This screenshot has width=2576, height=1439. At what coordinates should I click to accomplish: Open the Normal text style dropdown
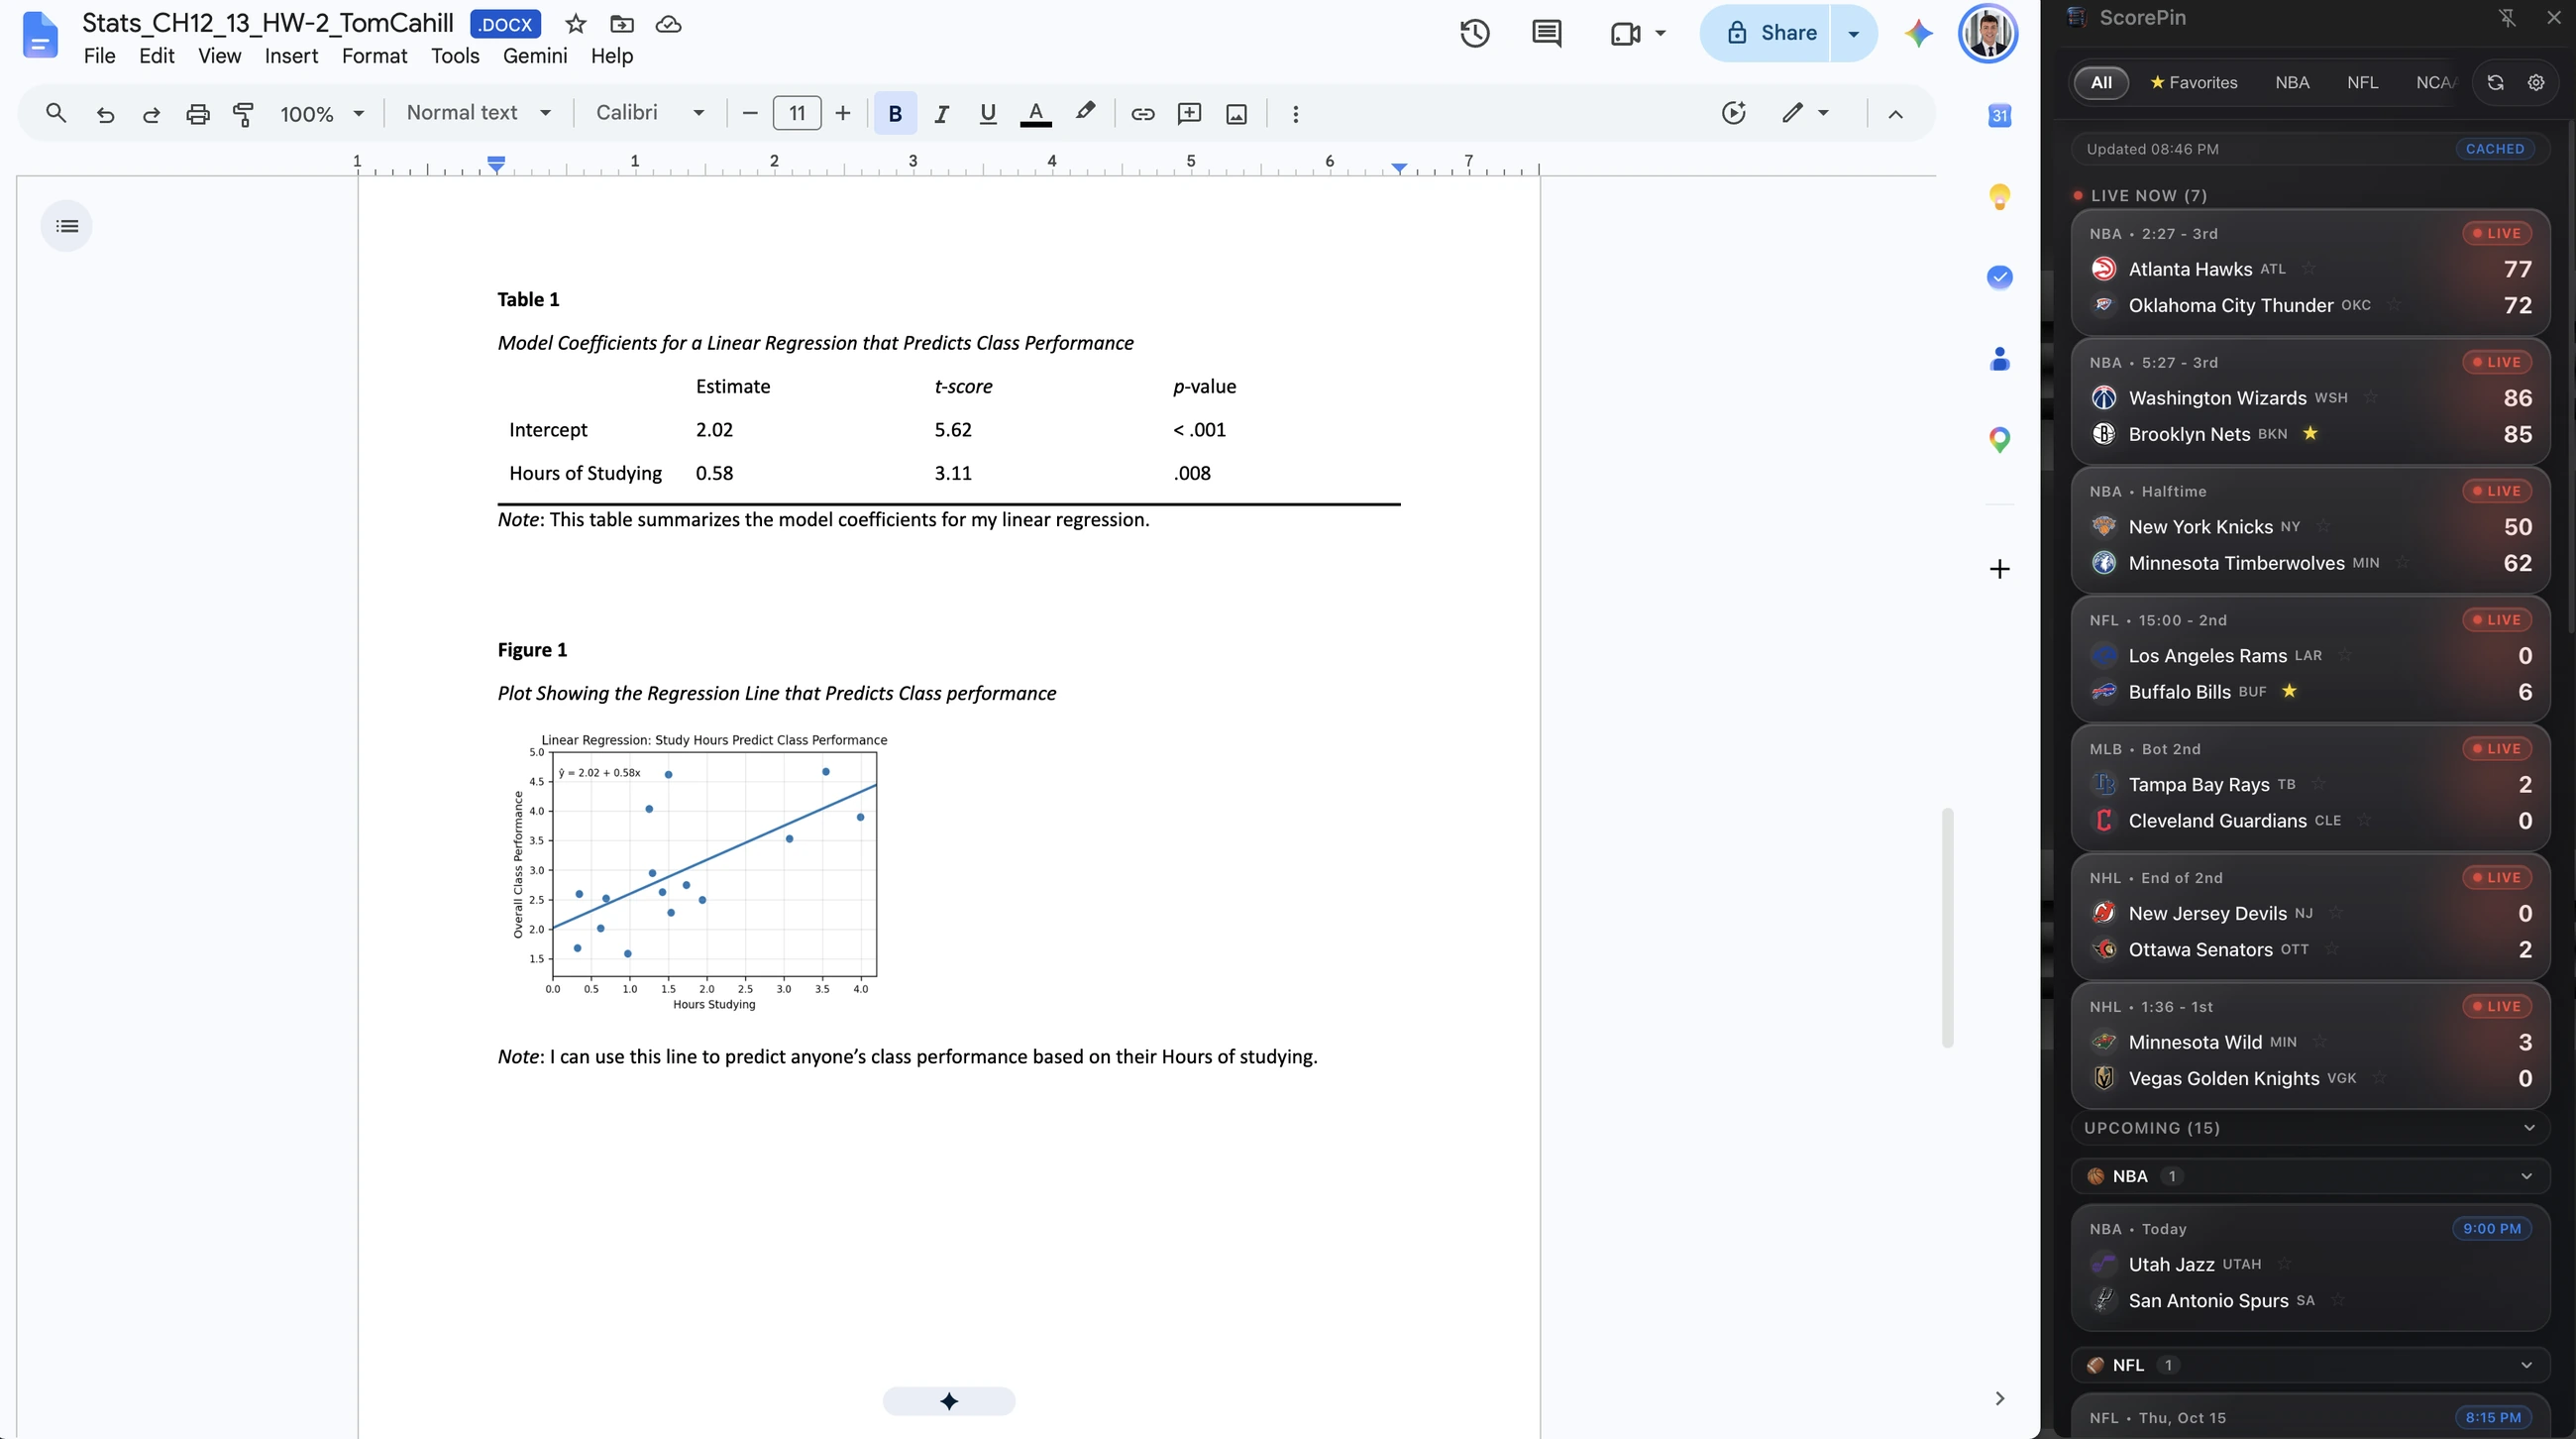pos(478,113)
